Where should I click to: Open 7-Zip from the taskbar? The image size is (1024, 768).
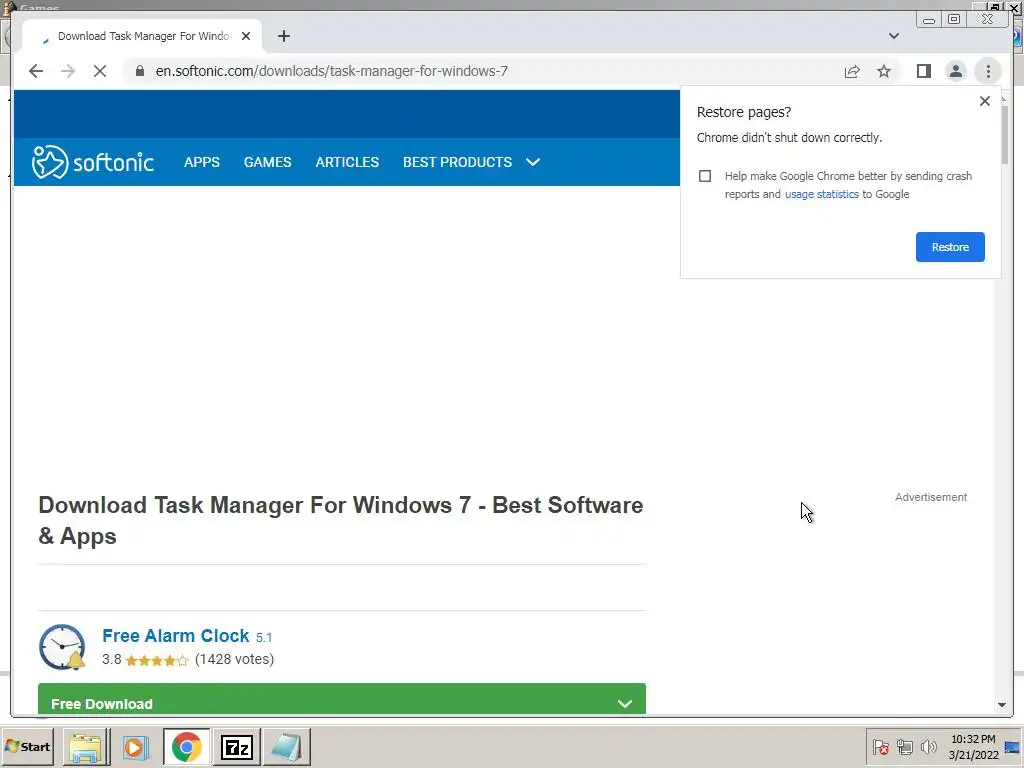click(236, 747)
